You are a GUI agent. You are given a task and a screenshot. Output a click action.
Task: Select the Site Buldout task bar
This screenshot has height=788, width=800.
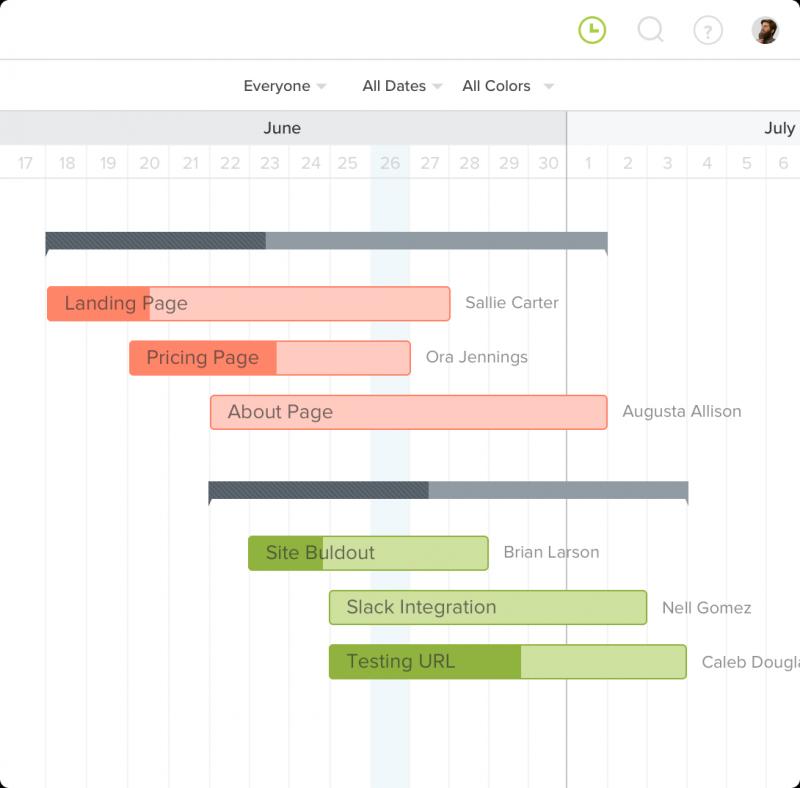coord(368,553)
